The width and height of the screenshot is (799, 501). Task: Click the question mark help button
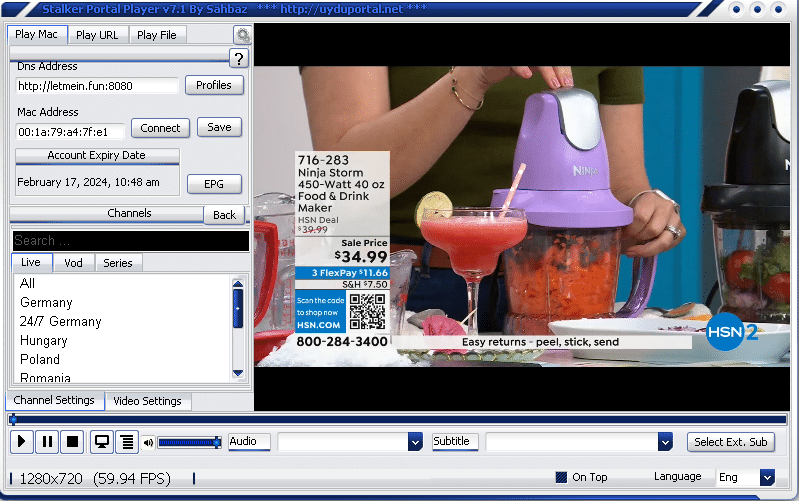(238, 59)
